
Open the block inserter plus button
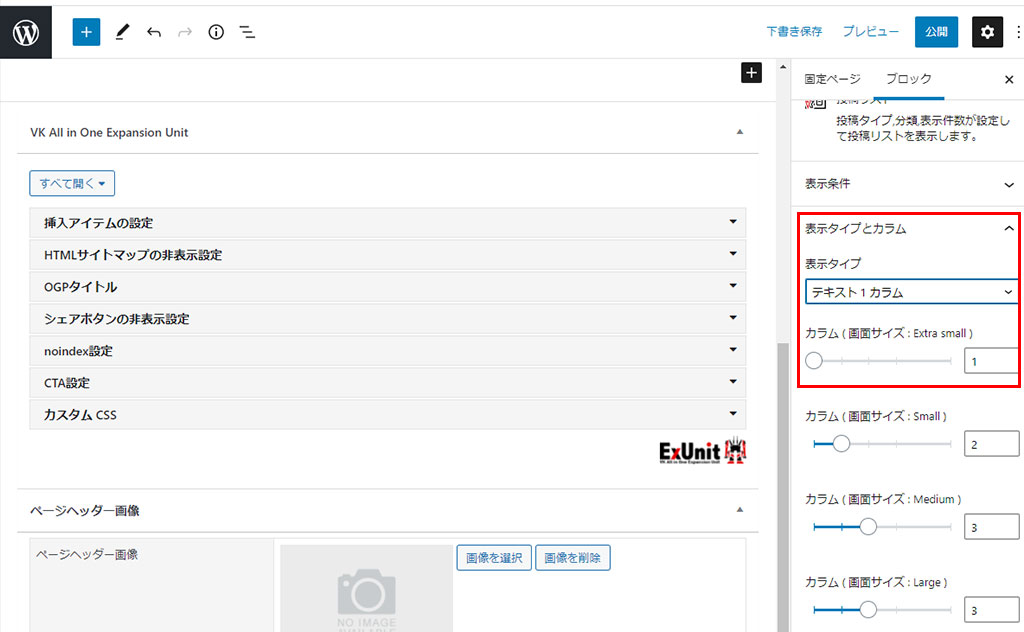tap(86, 32)
